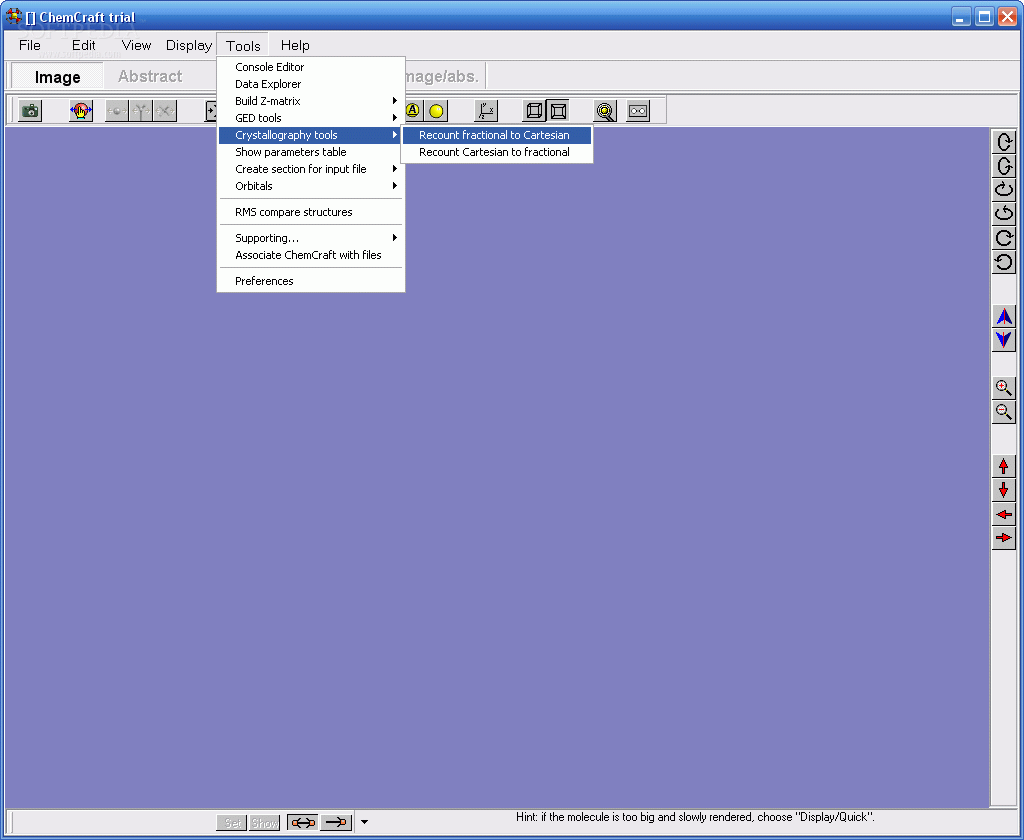
Task: Choose Data Explorer from Tools menu
Action: pos(311,84)
